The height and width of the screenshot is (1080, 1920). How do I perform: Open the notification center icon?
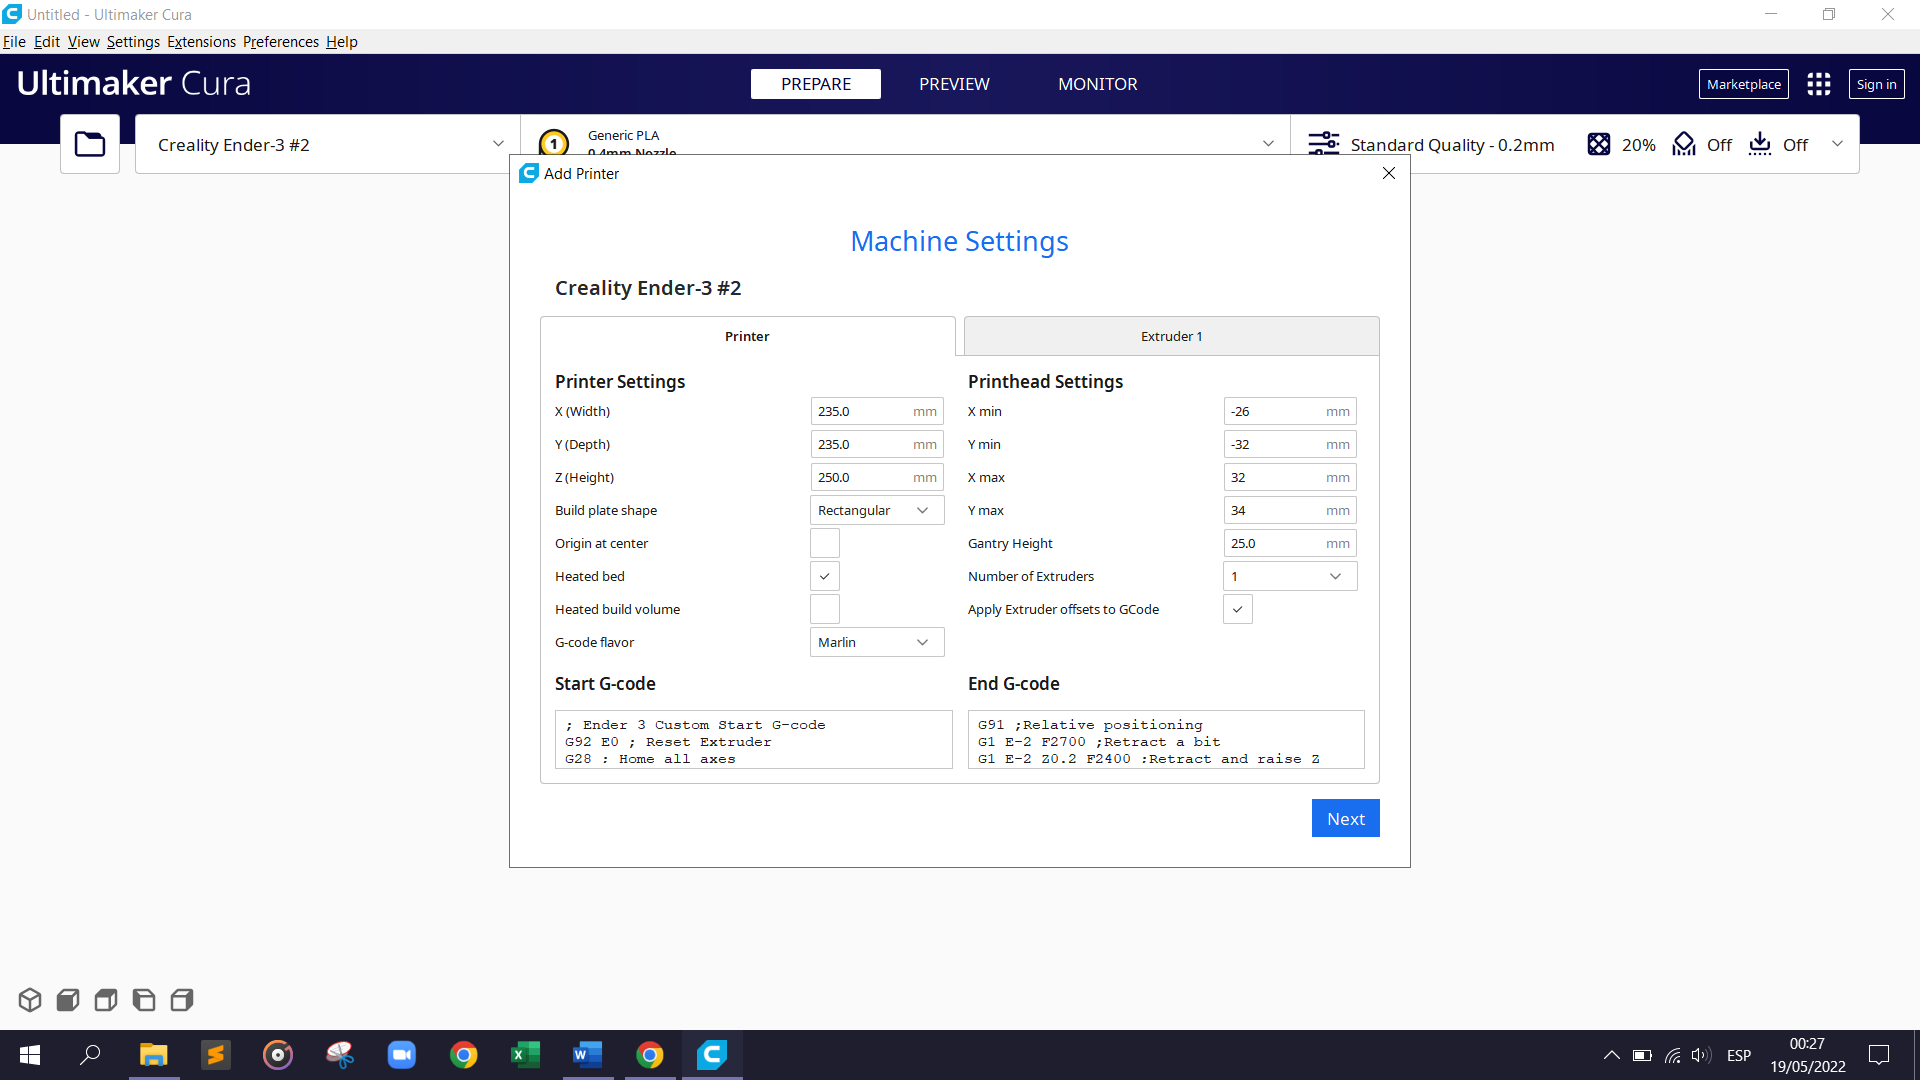1879,1055
